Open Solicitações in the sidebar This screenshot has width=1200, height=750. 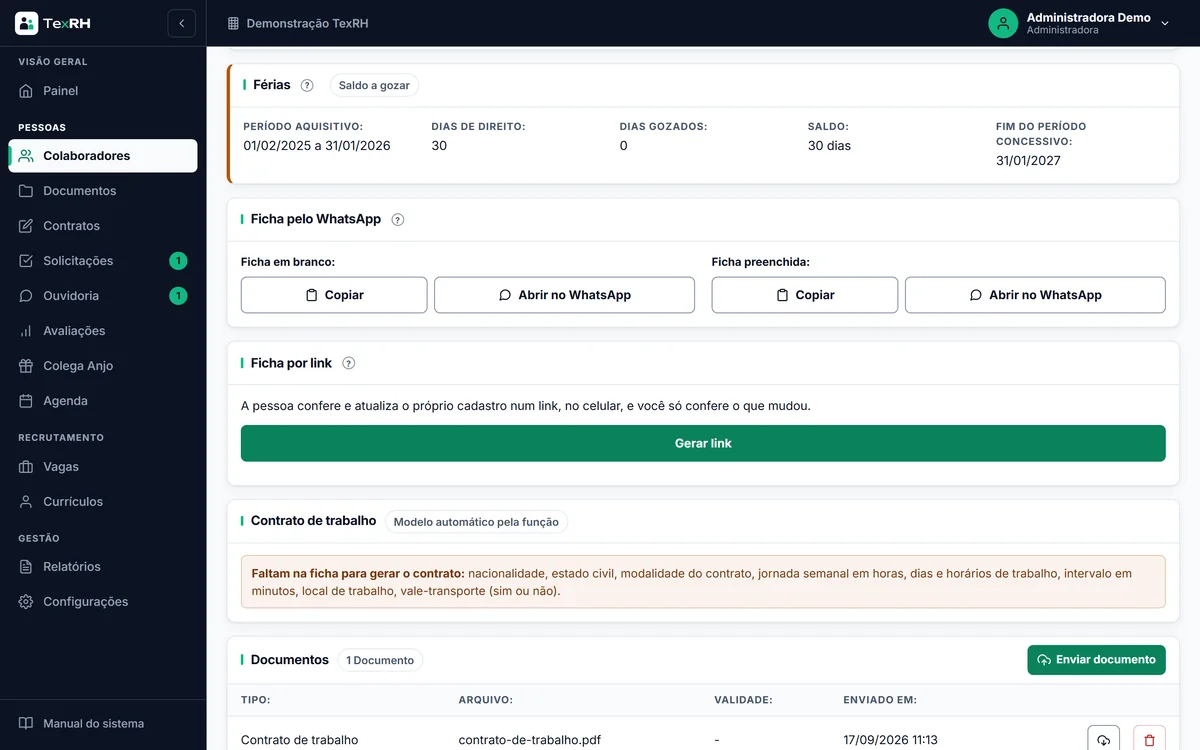(x=103, y=261)
